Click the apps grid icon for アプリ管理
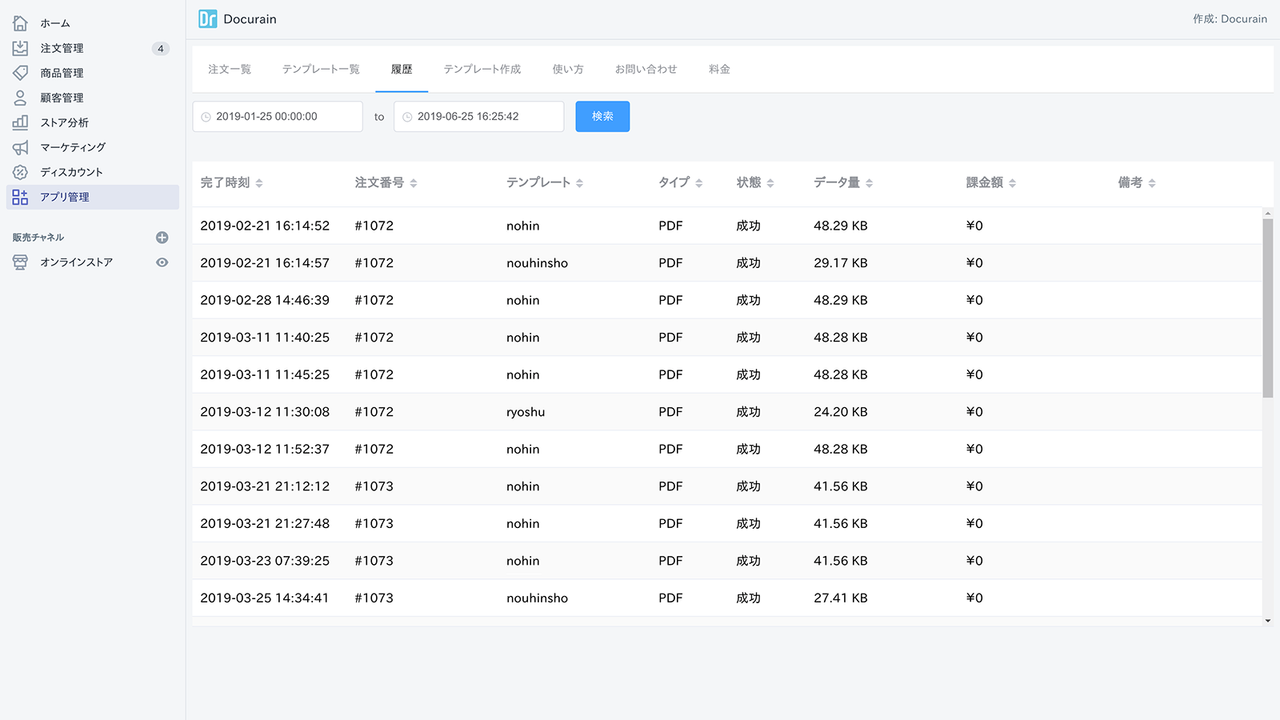The image size is (1280, 720). point(20,197)
